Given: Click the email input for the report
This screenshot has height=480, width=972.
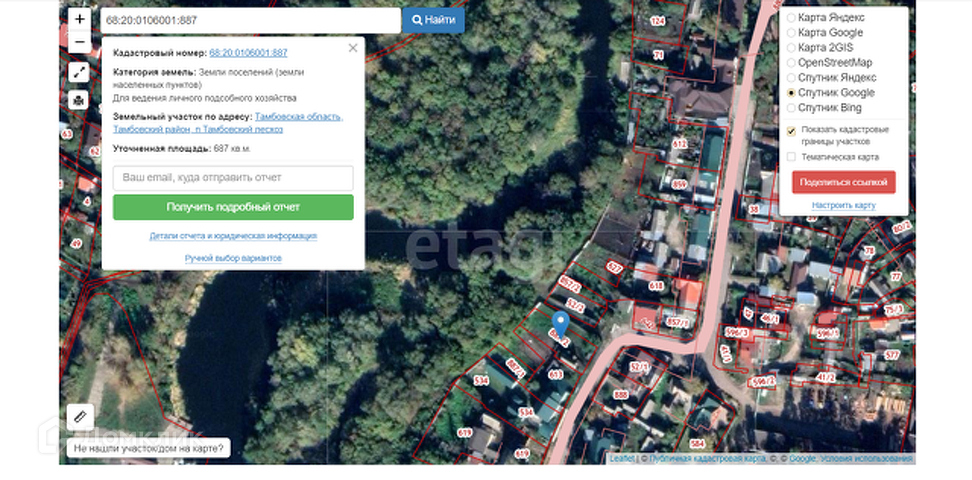Looking at the screenshot, I should point(233,177).
